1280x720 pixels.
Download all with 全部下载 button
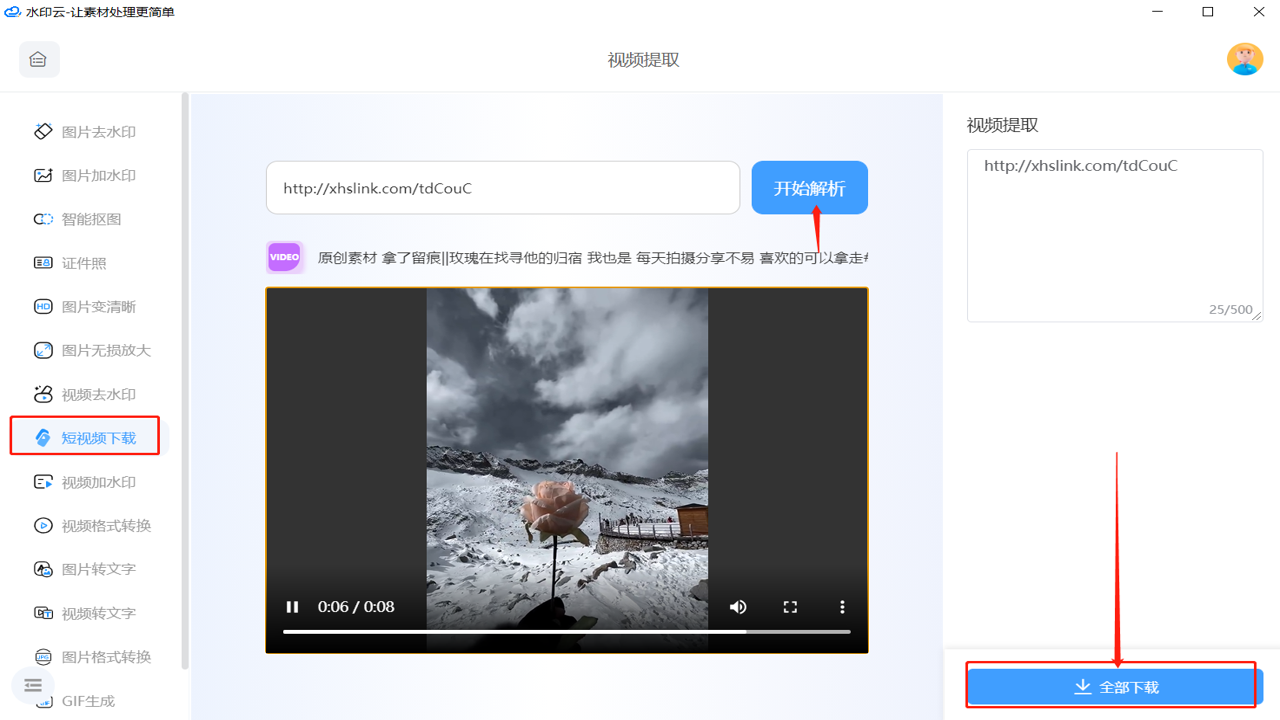pyautogui.click(x=1115, y=687)
